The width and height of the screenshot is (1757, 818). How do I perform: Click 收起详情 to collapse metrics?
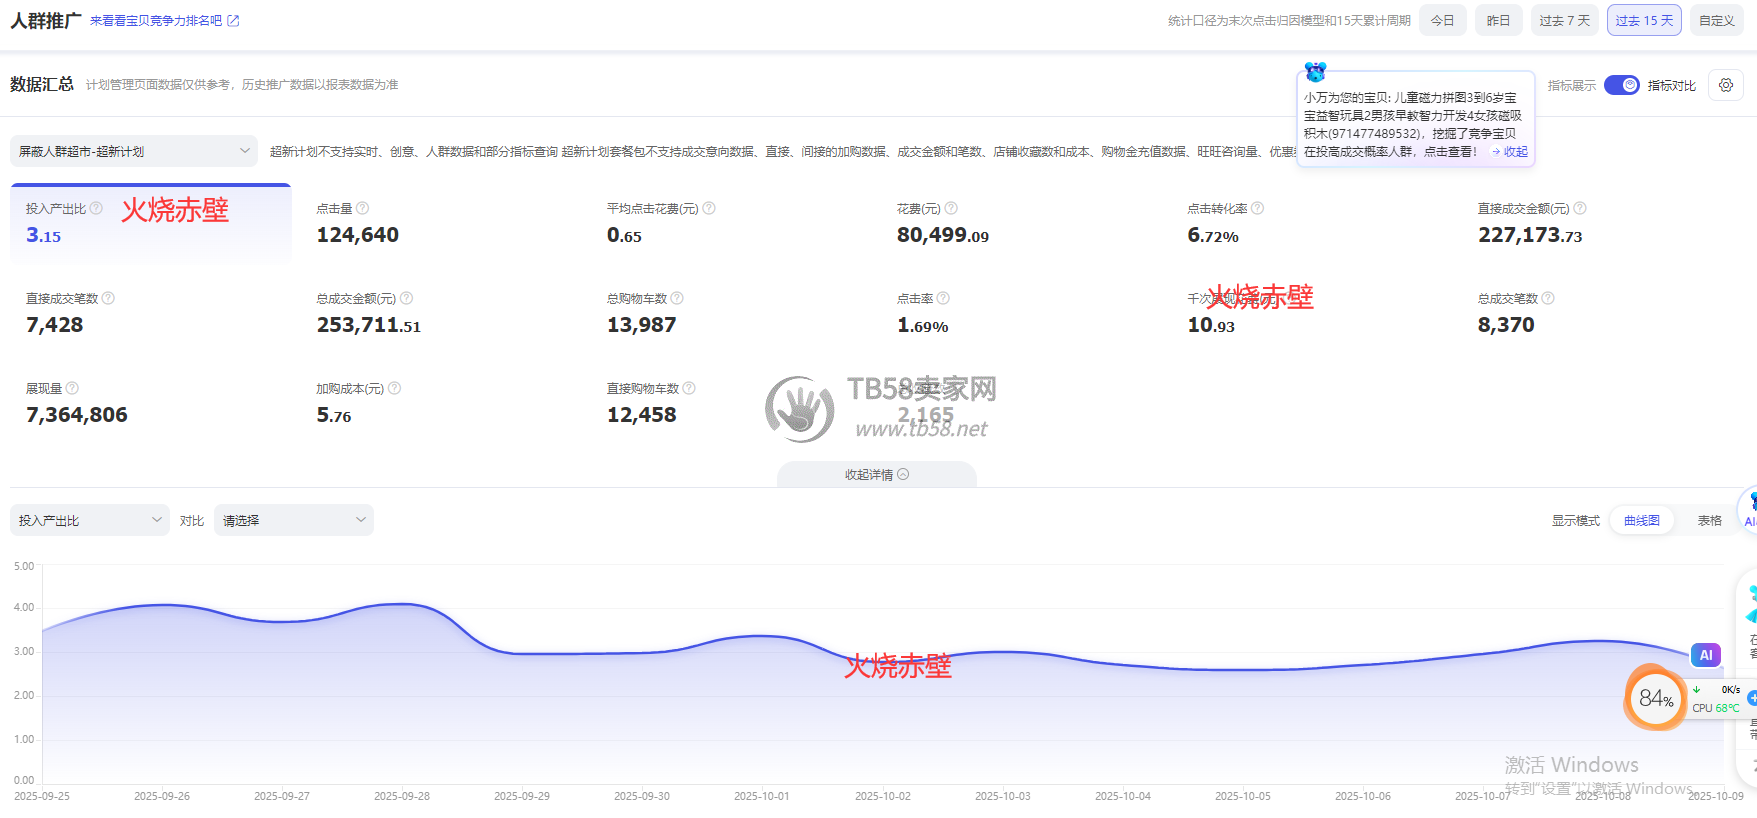coord(876,475)
